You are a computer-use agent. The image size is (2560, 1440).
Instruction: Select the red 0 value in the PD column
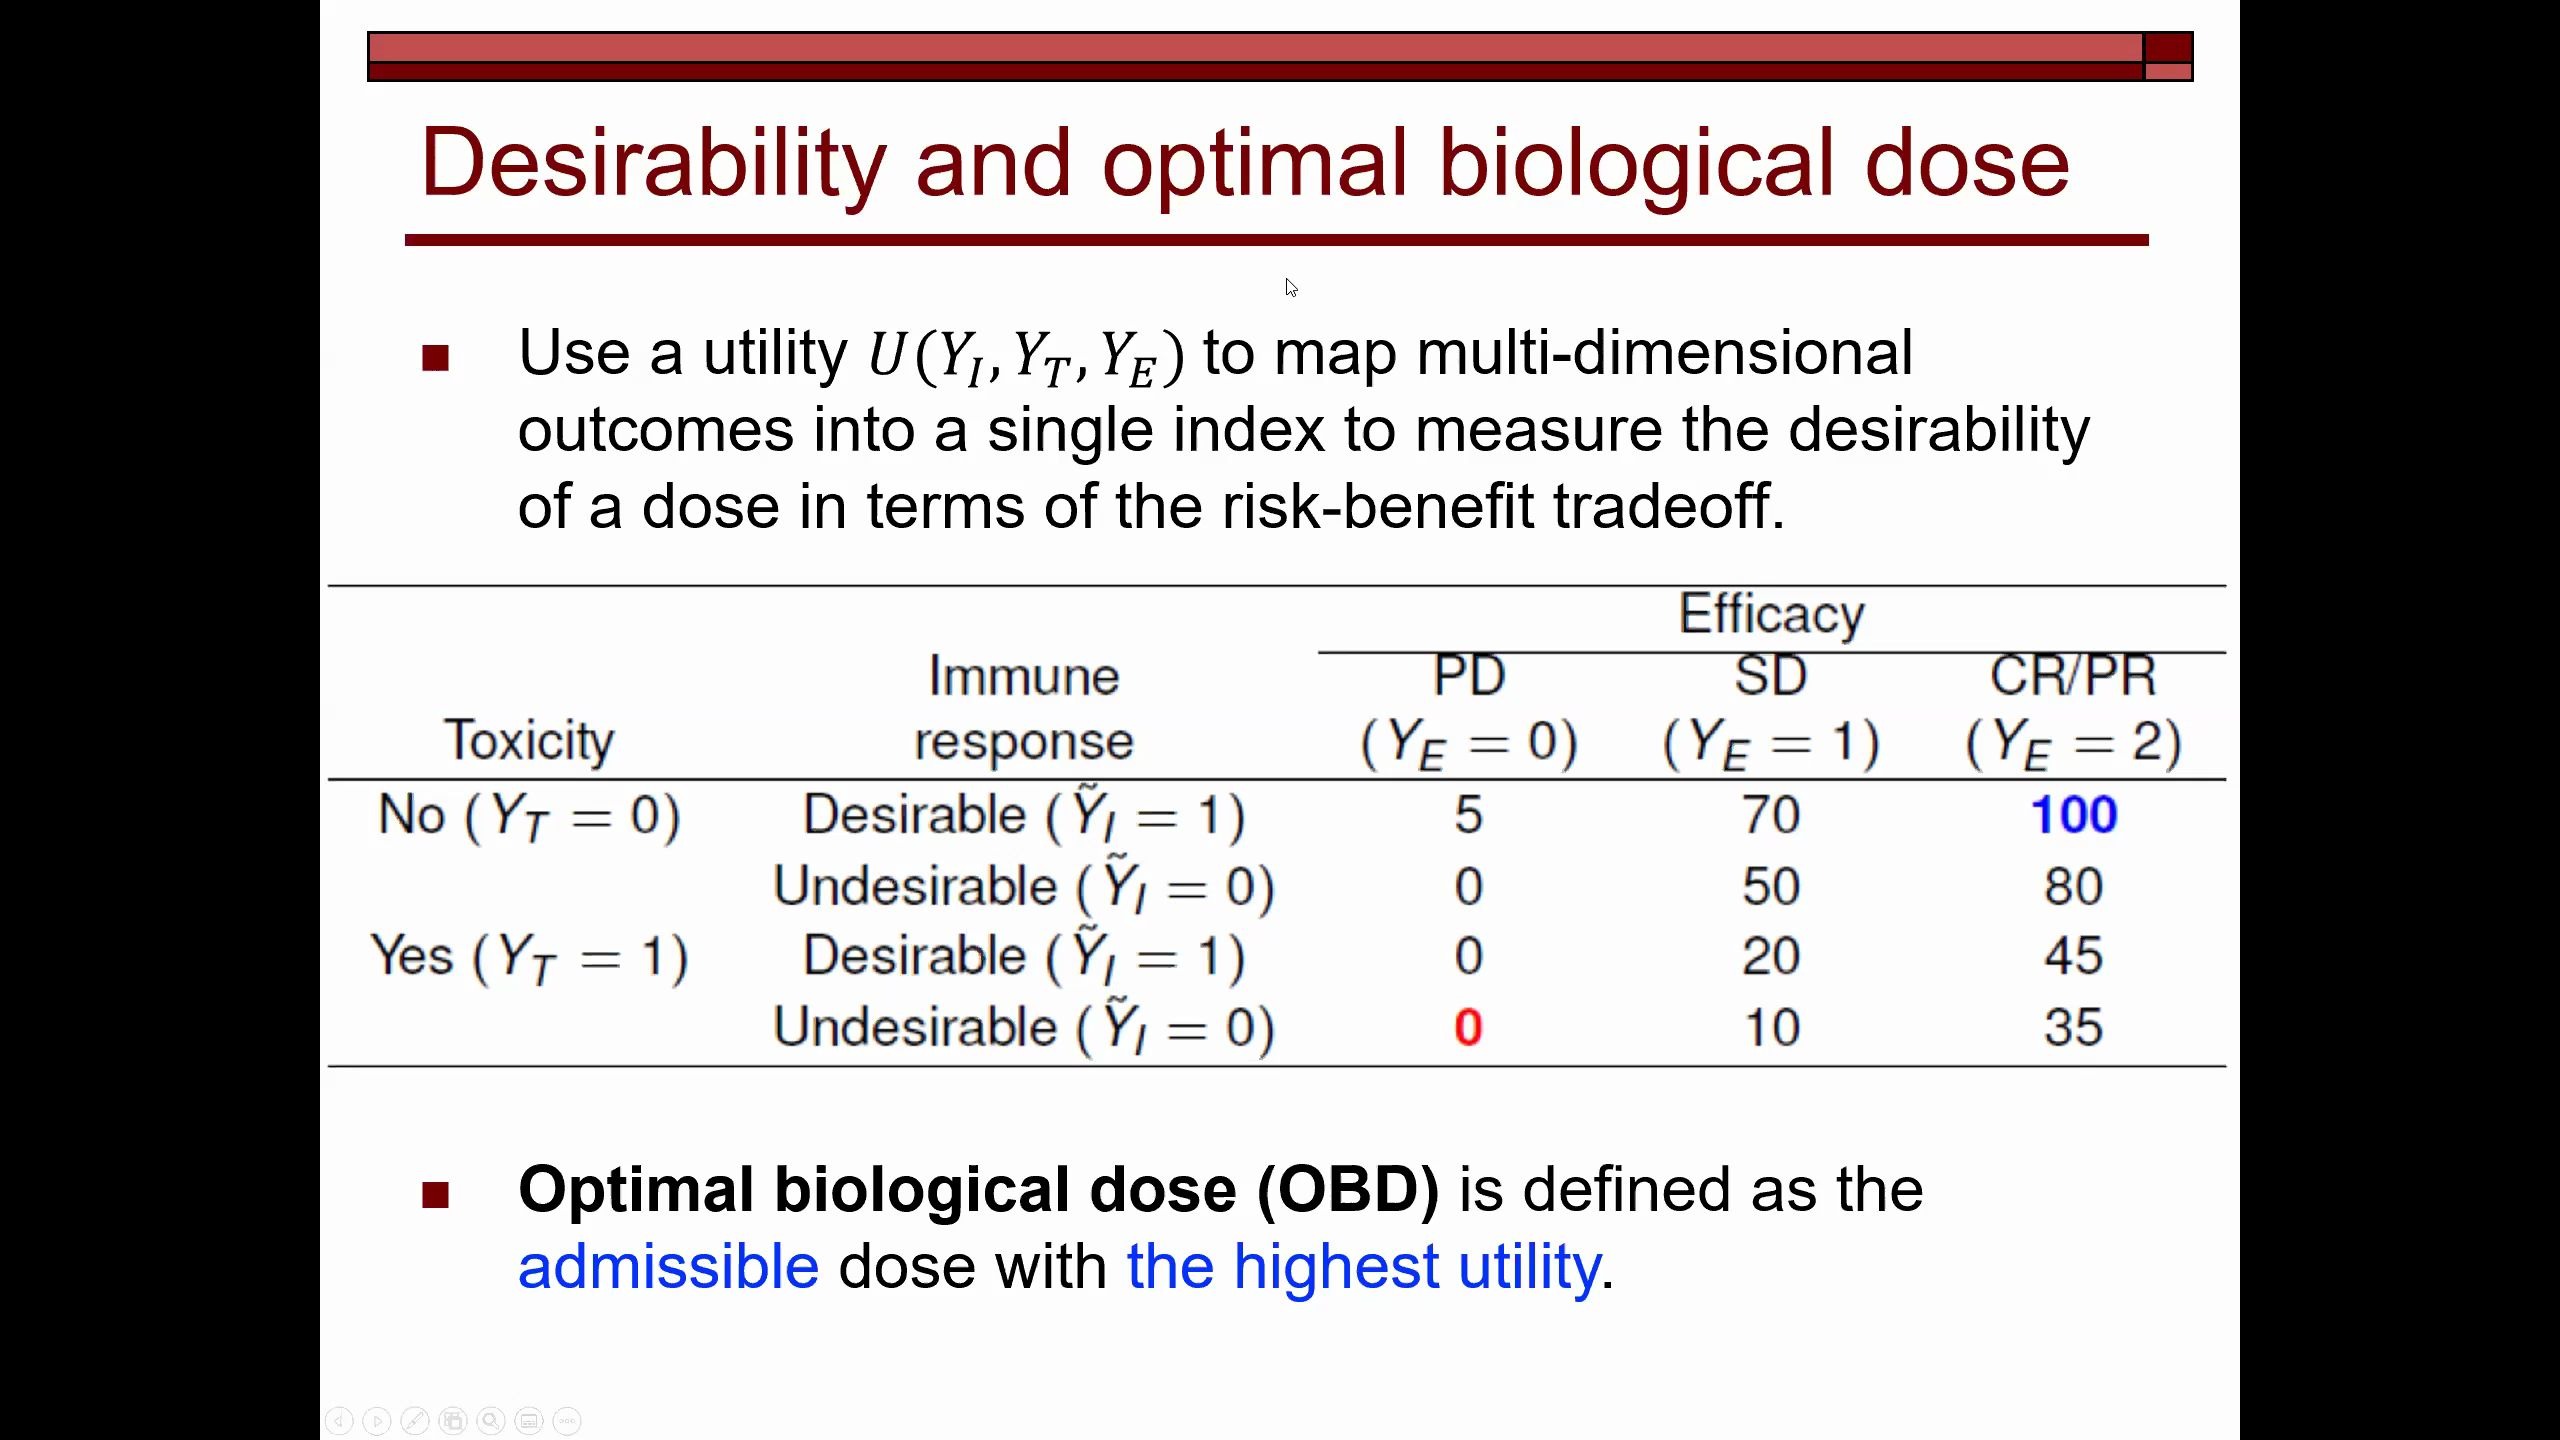(1468, 1028)
